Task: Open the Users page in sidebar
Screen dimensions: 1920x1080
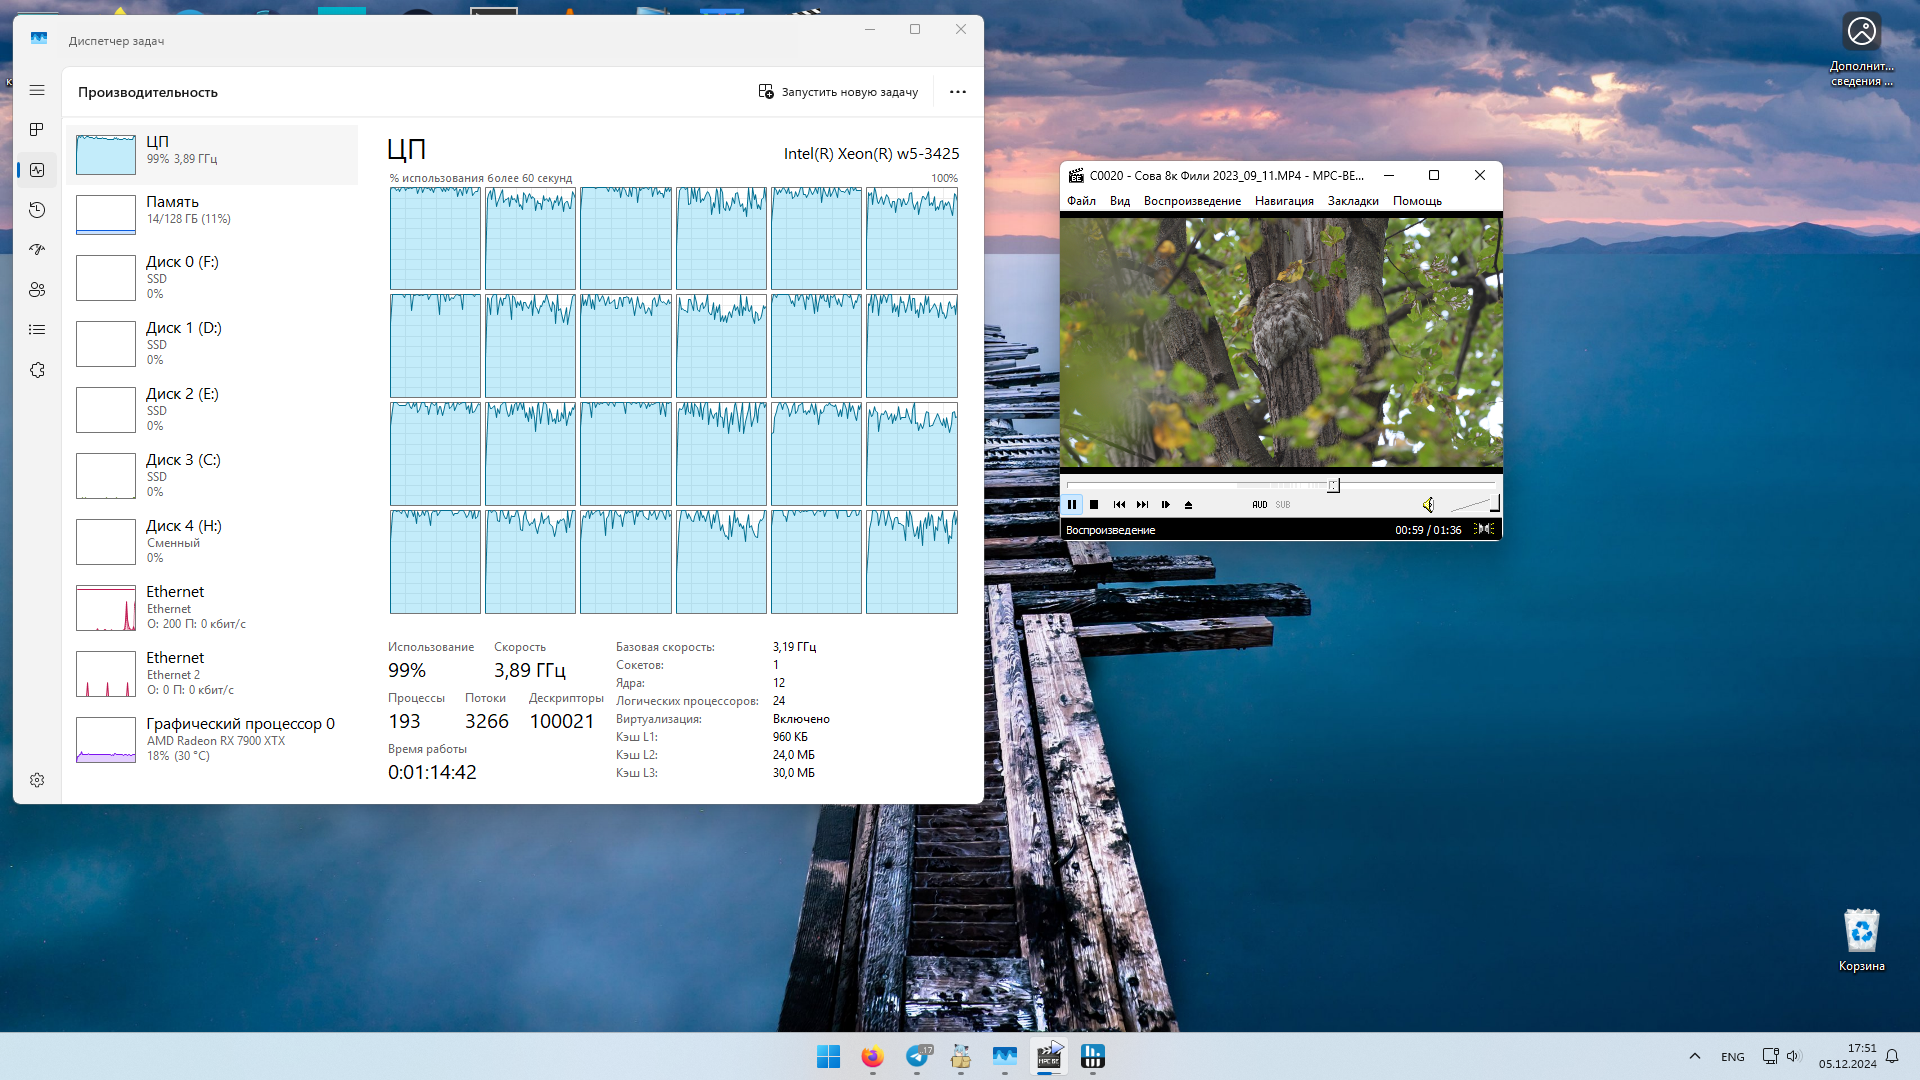Action: [37, 290]
